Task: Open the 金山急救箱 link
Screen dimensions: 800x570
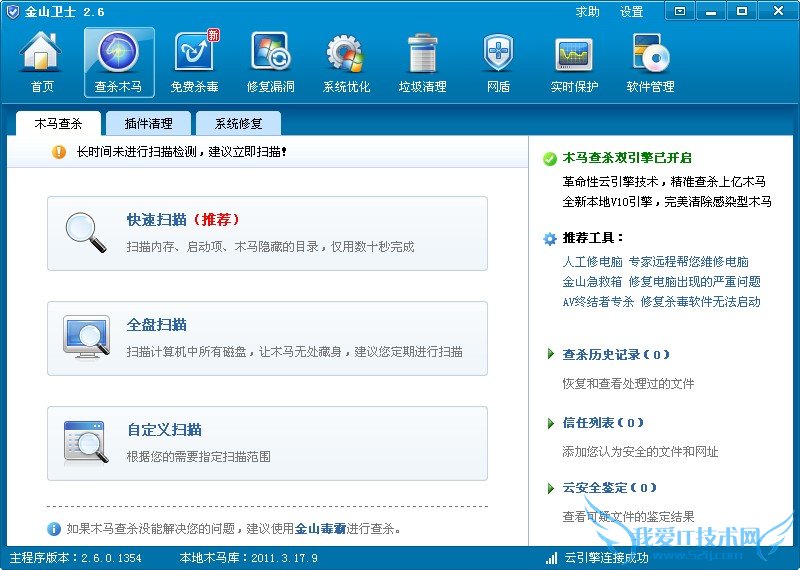Action: [x=592, y=282]
